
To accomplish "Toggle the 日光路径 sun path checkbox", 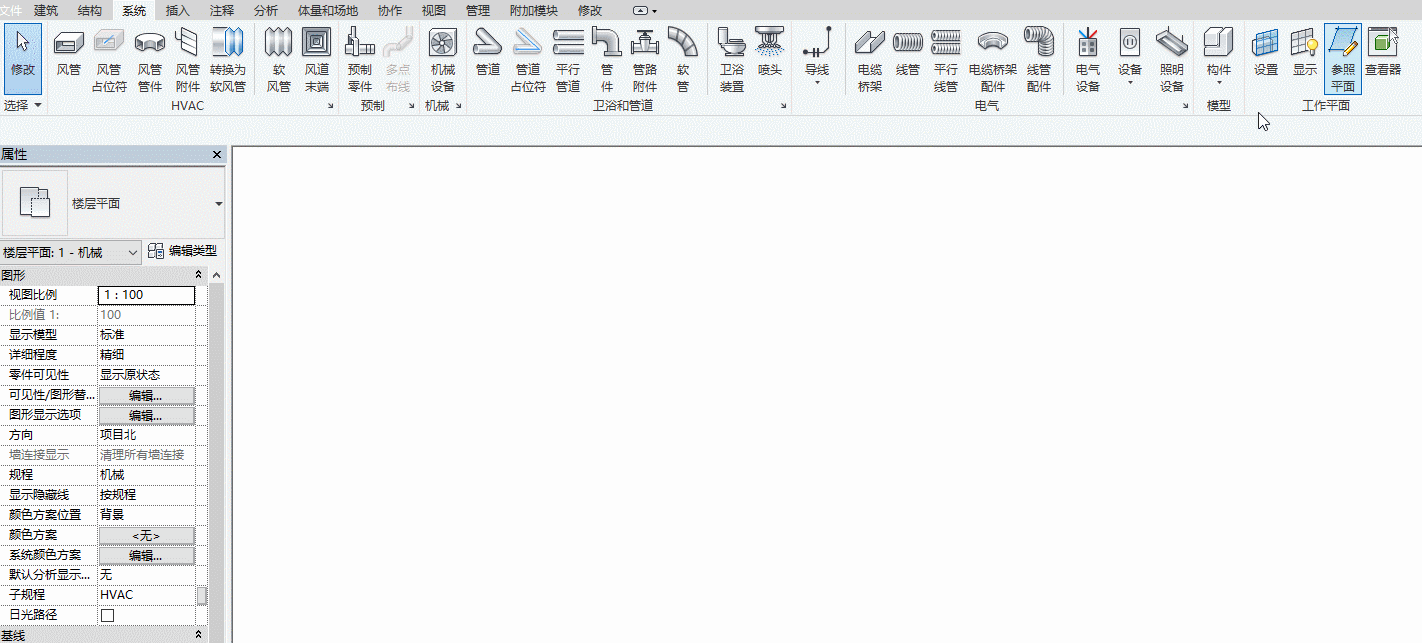I will coord(107,615).
